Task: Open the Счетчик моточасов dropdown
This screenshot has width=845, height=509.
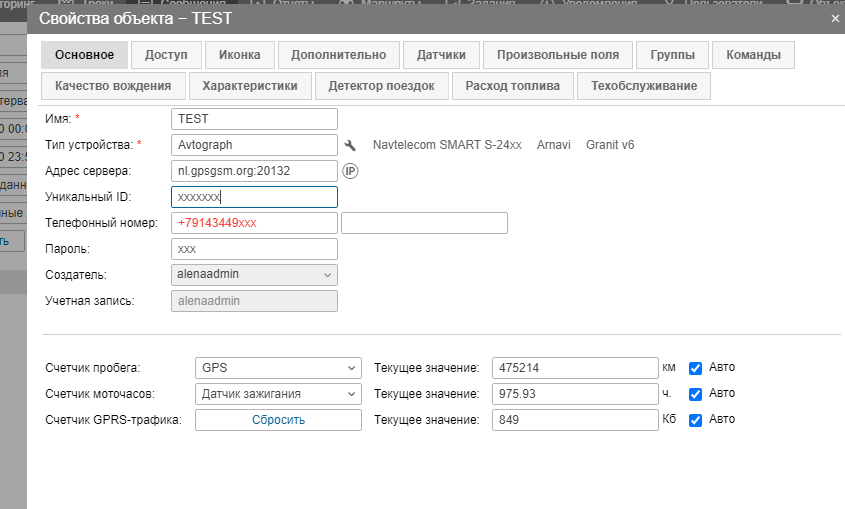Action: click(x=277, y=394)
